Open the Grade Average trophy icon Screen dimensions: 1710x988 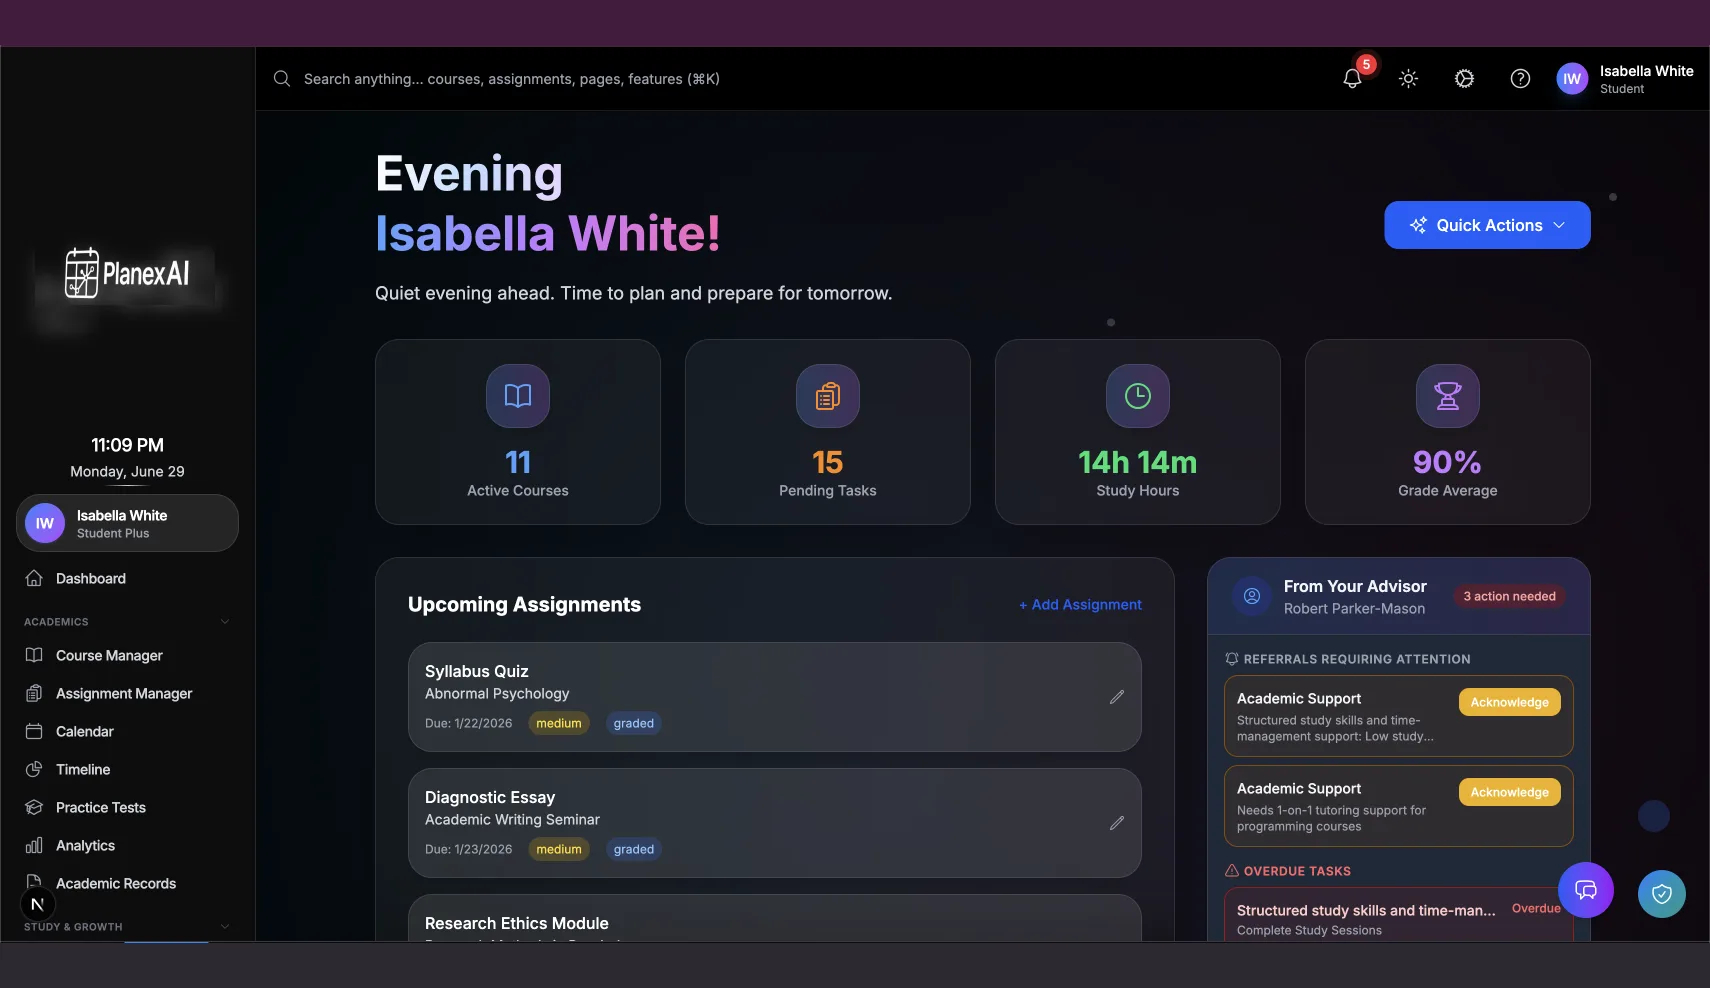[x=1448, y=396]
